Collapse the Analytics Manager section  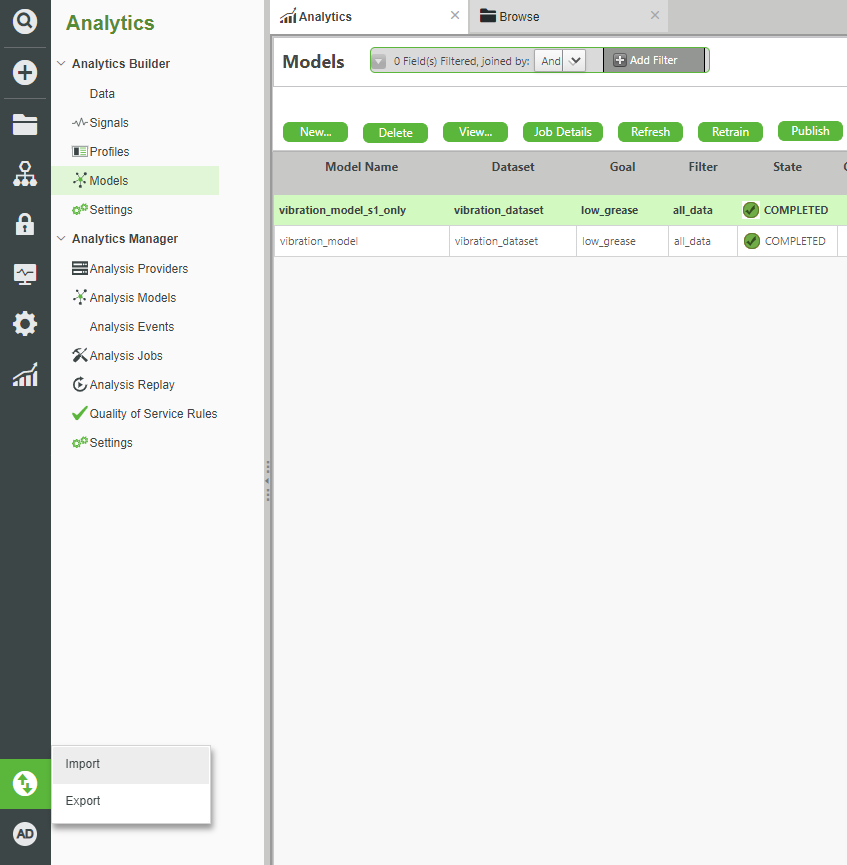[61, 238]
